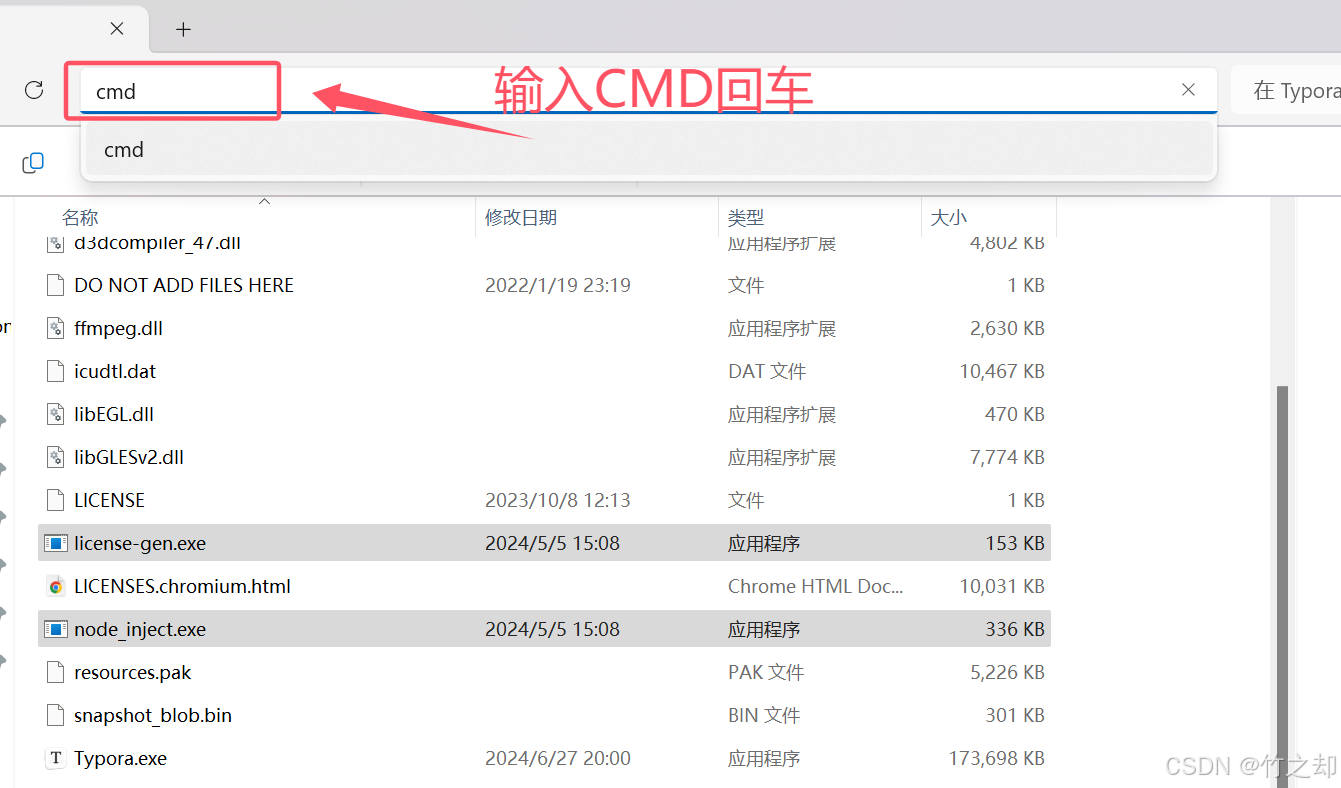Image resolution: width=1341 pixels, height=788 pixels.
Task: Click the PAK 文件 type cell
Action: [766, 672]
